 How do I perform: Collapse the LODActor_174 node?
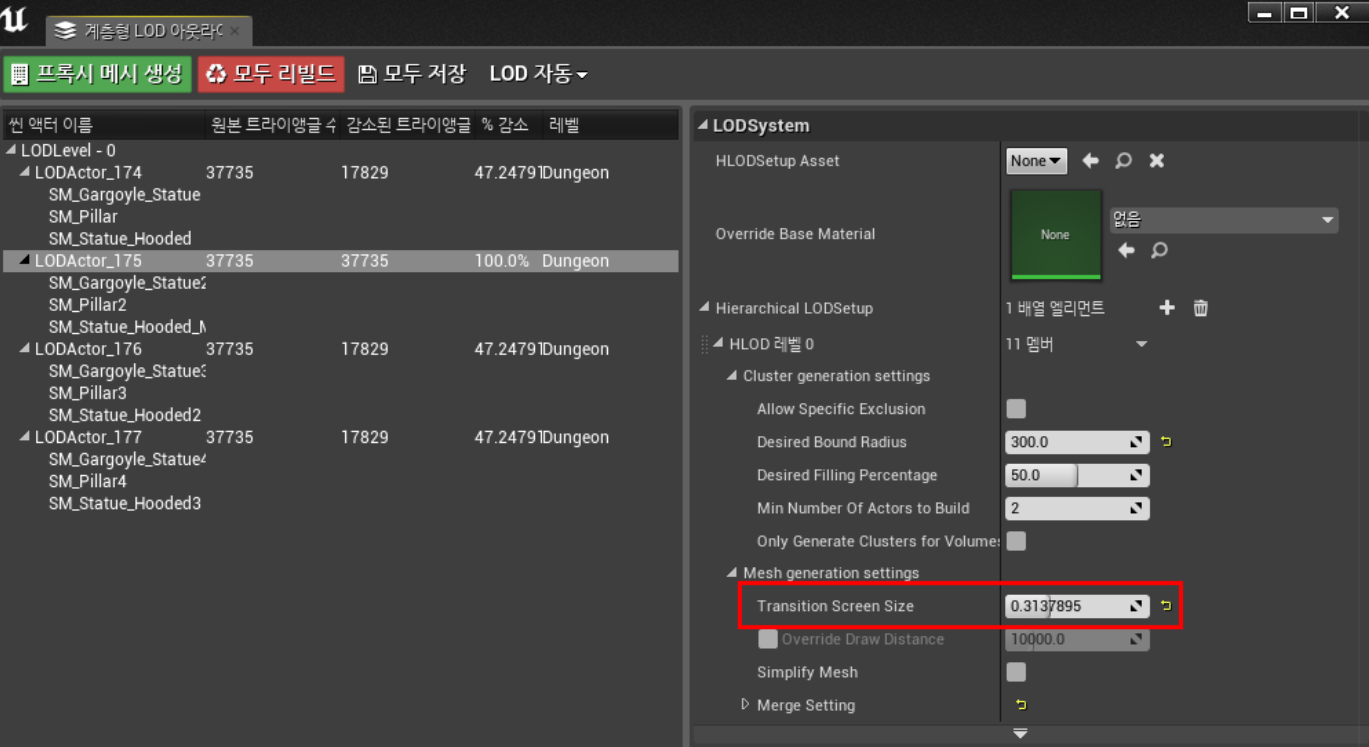(x=25, y=173)
